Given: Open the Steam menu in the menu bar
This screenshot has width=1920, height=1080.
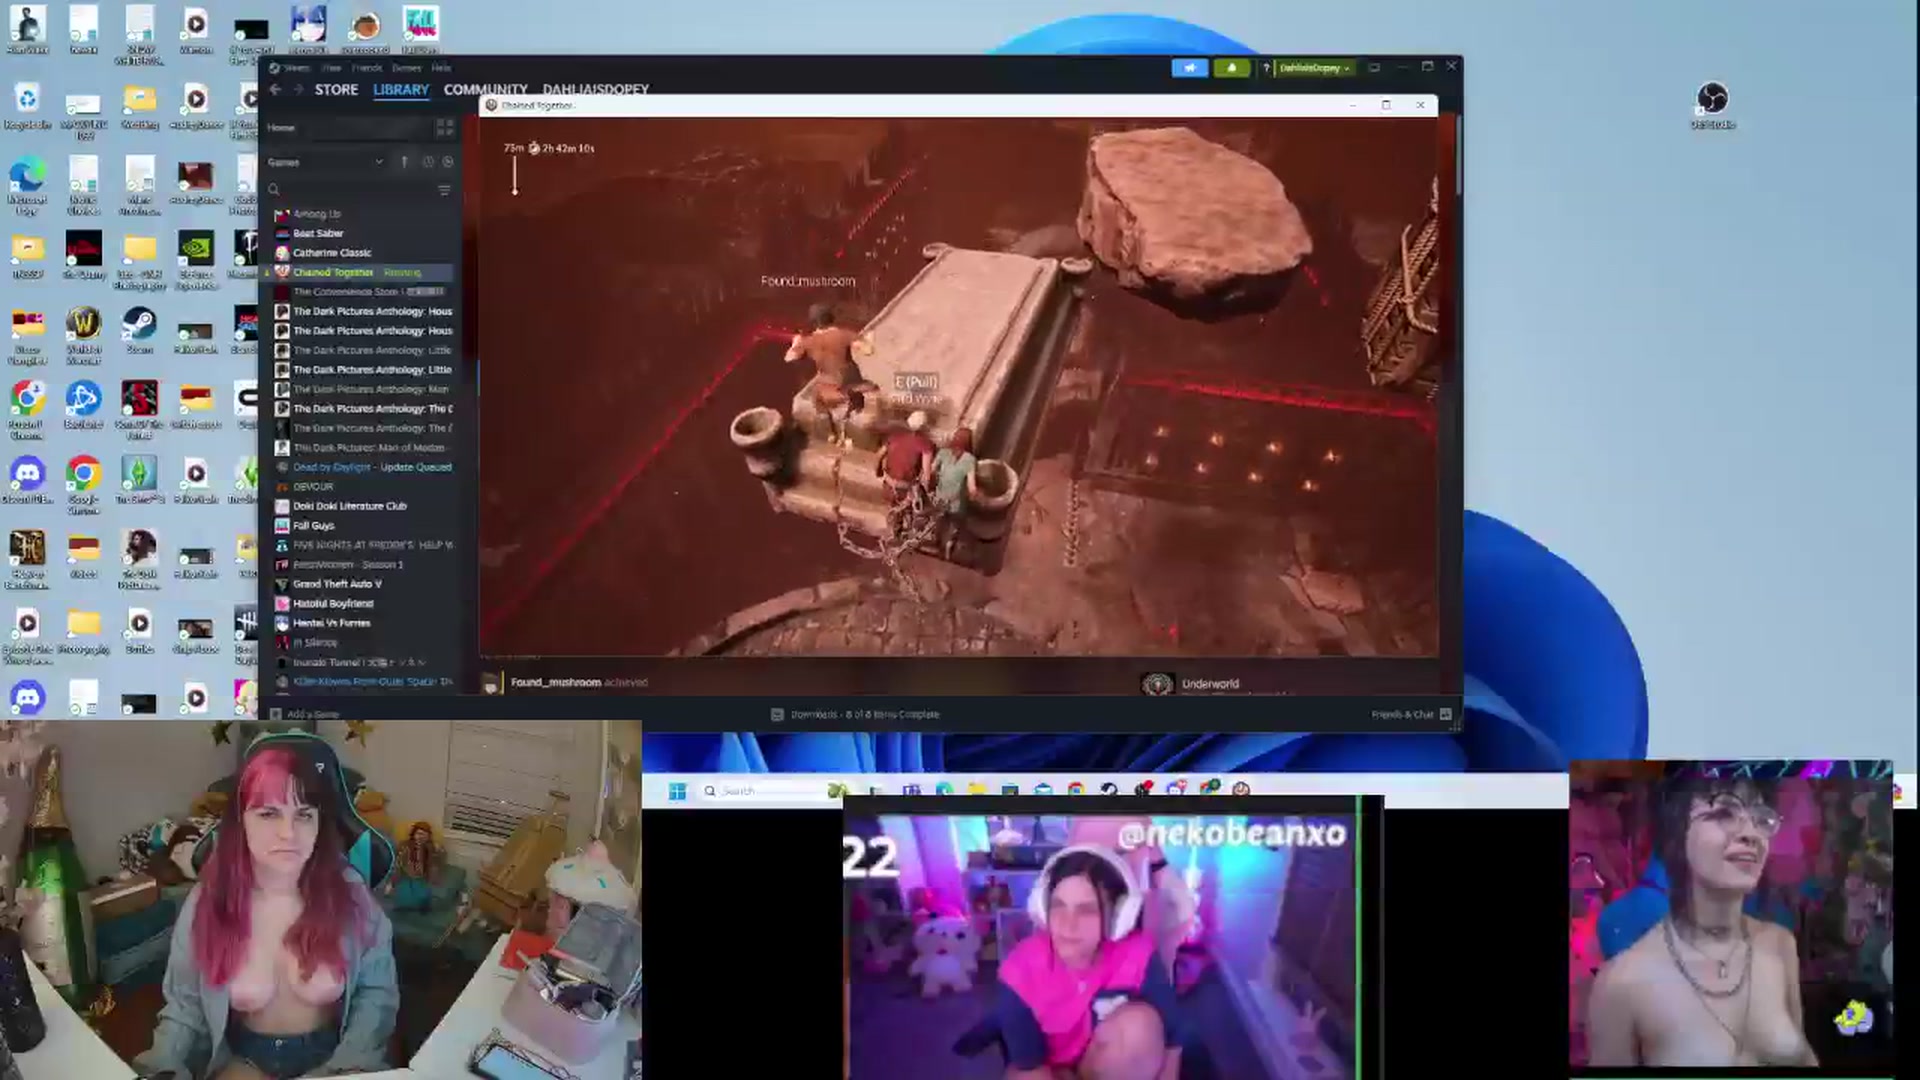Looking at the screenshot, I should tap(296, 68).
